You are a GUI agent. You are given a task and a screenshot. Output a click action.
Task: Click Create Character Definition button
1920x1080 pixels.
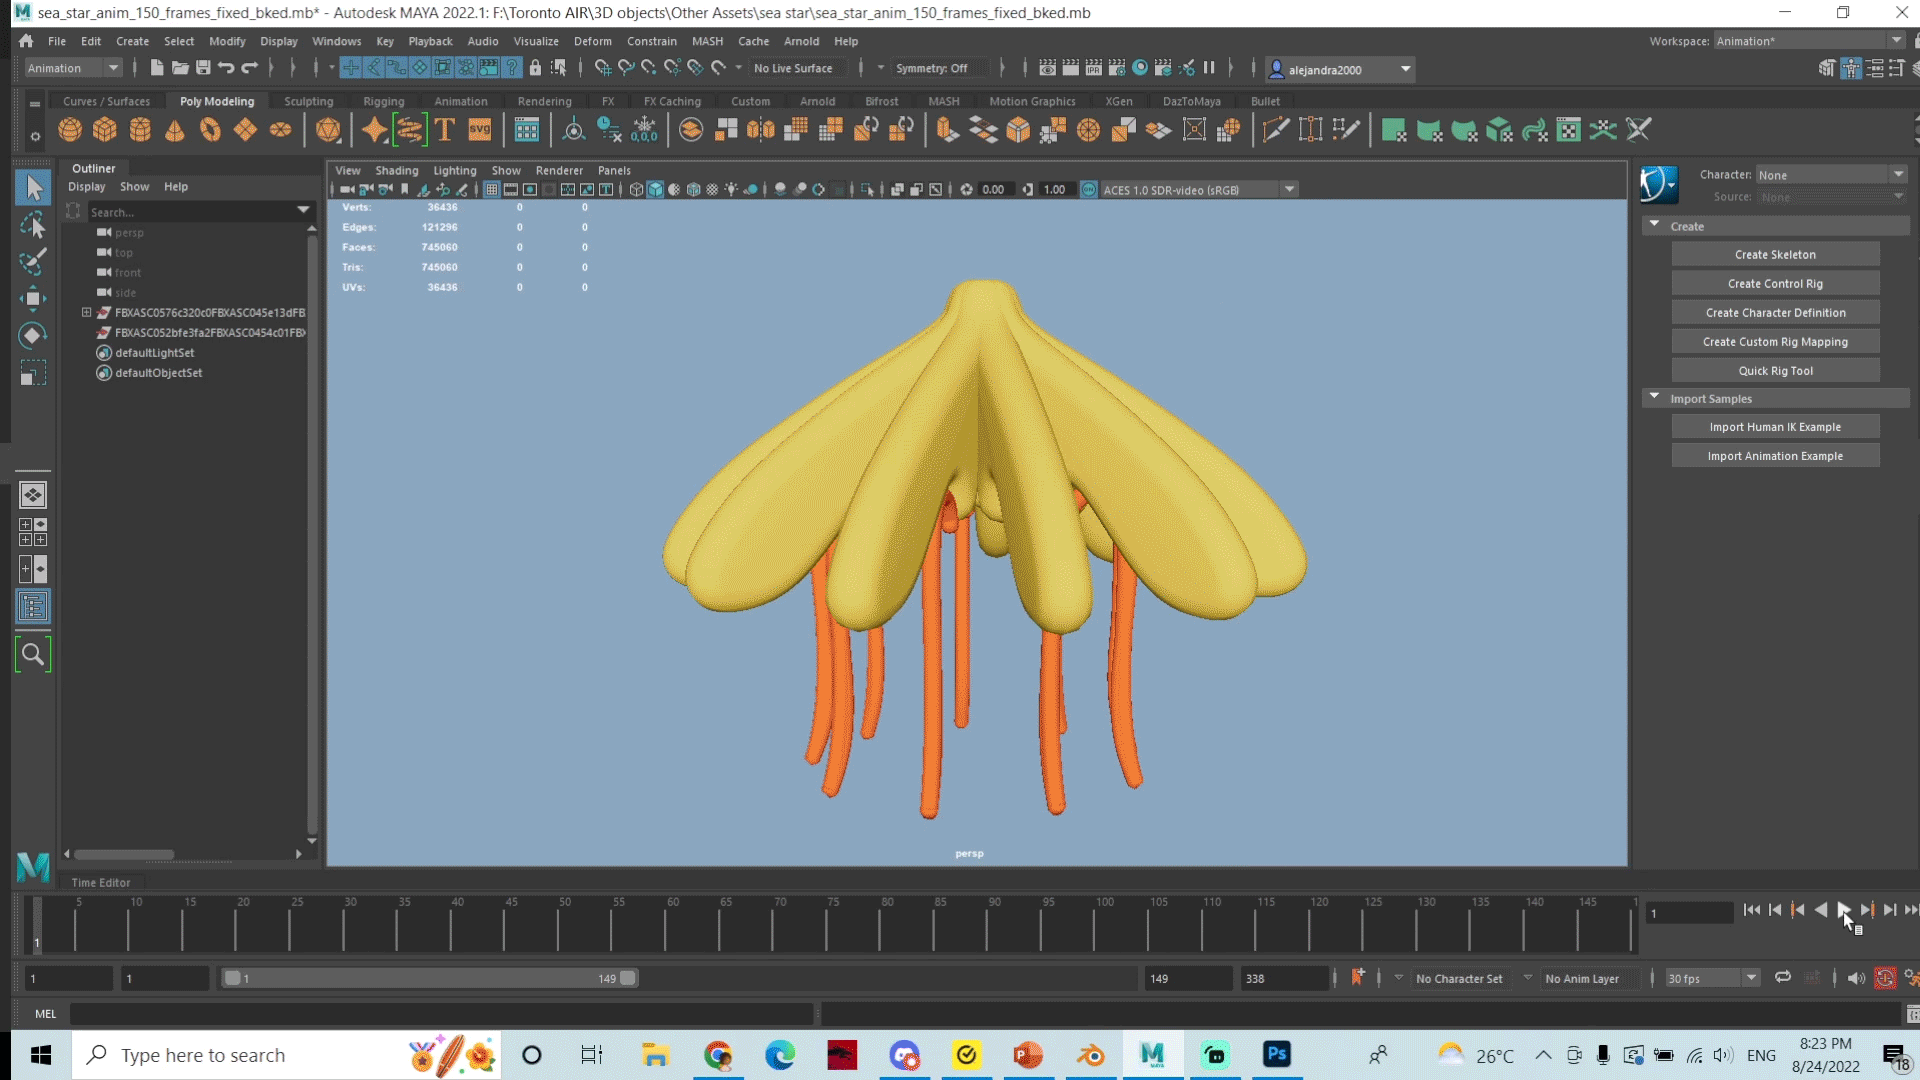click(x=1775, y=312)
